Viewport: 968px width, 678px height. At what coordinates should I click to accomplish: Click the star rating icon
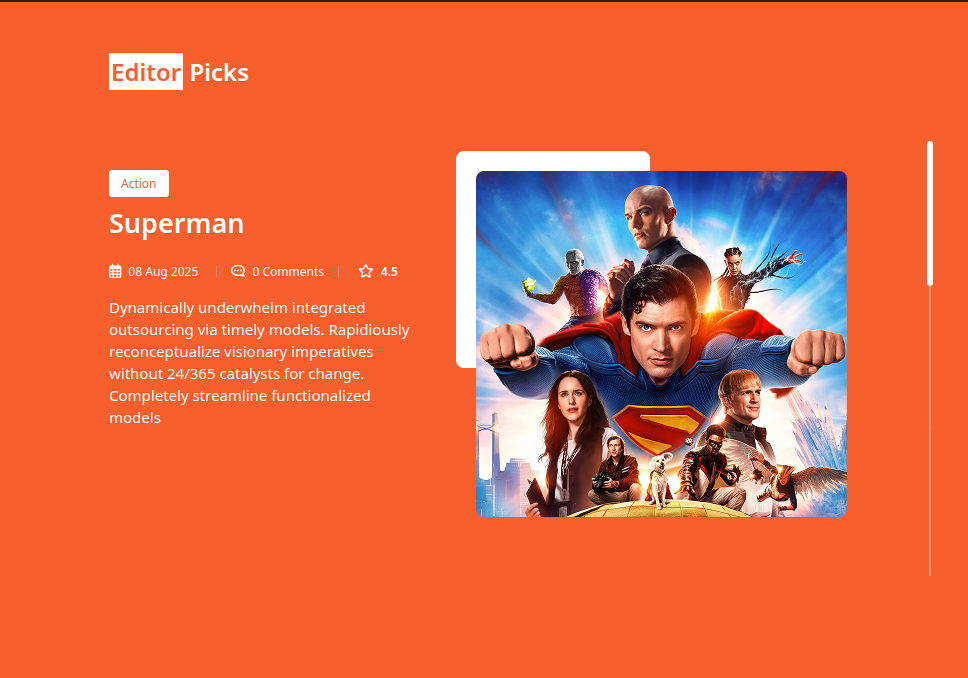(366, 271)
